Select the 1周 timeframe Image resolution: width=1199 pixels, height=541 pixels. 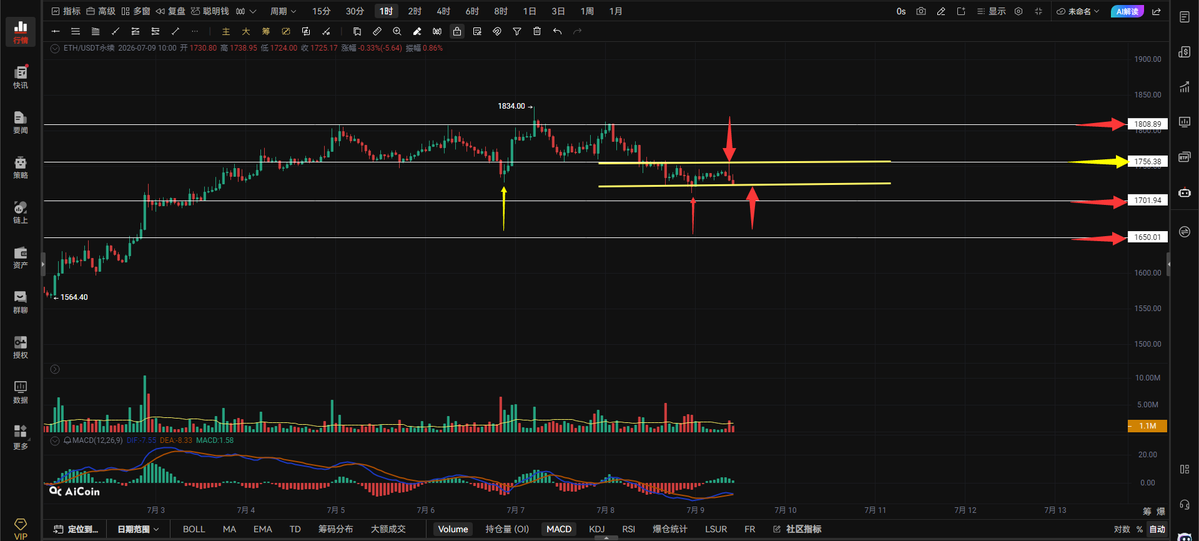(x=587, y=11)
